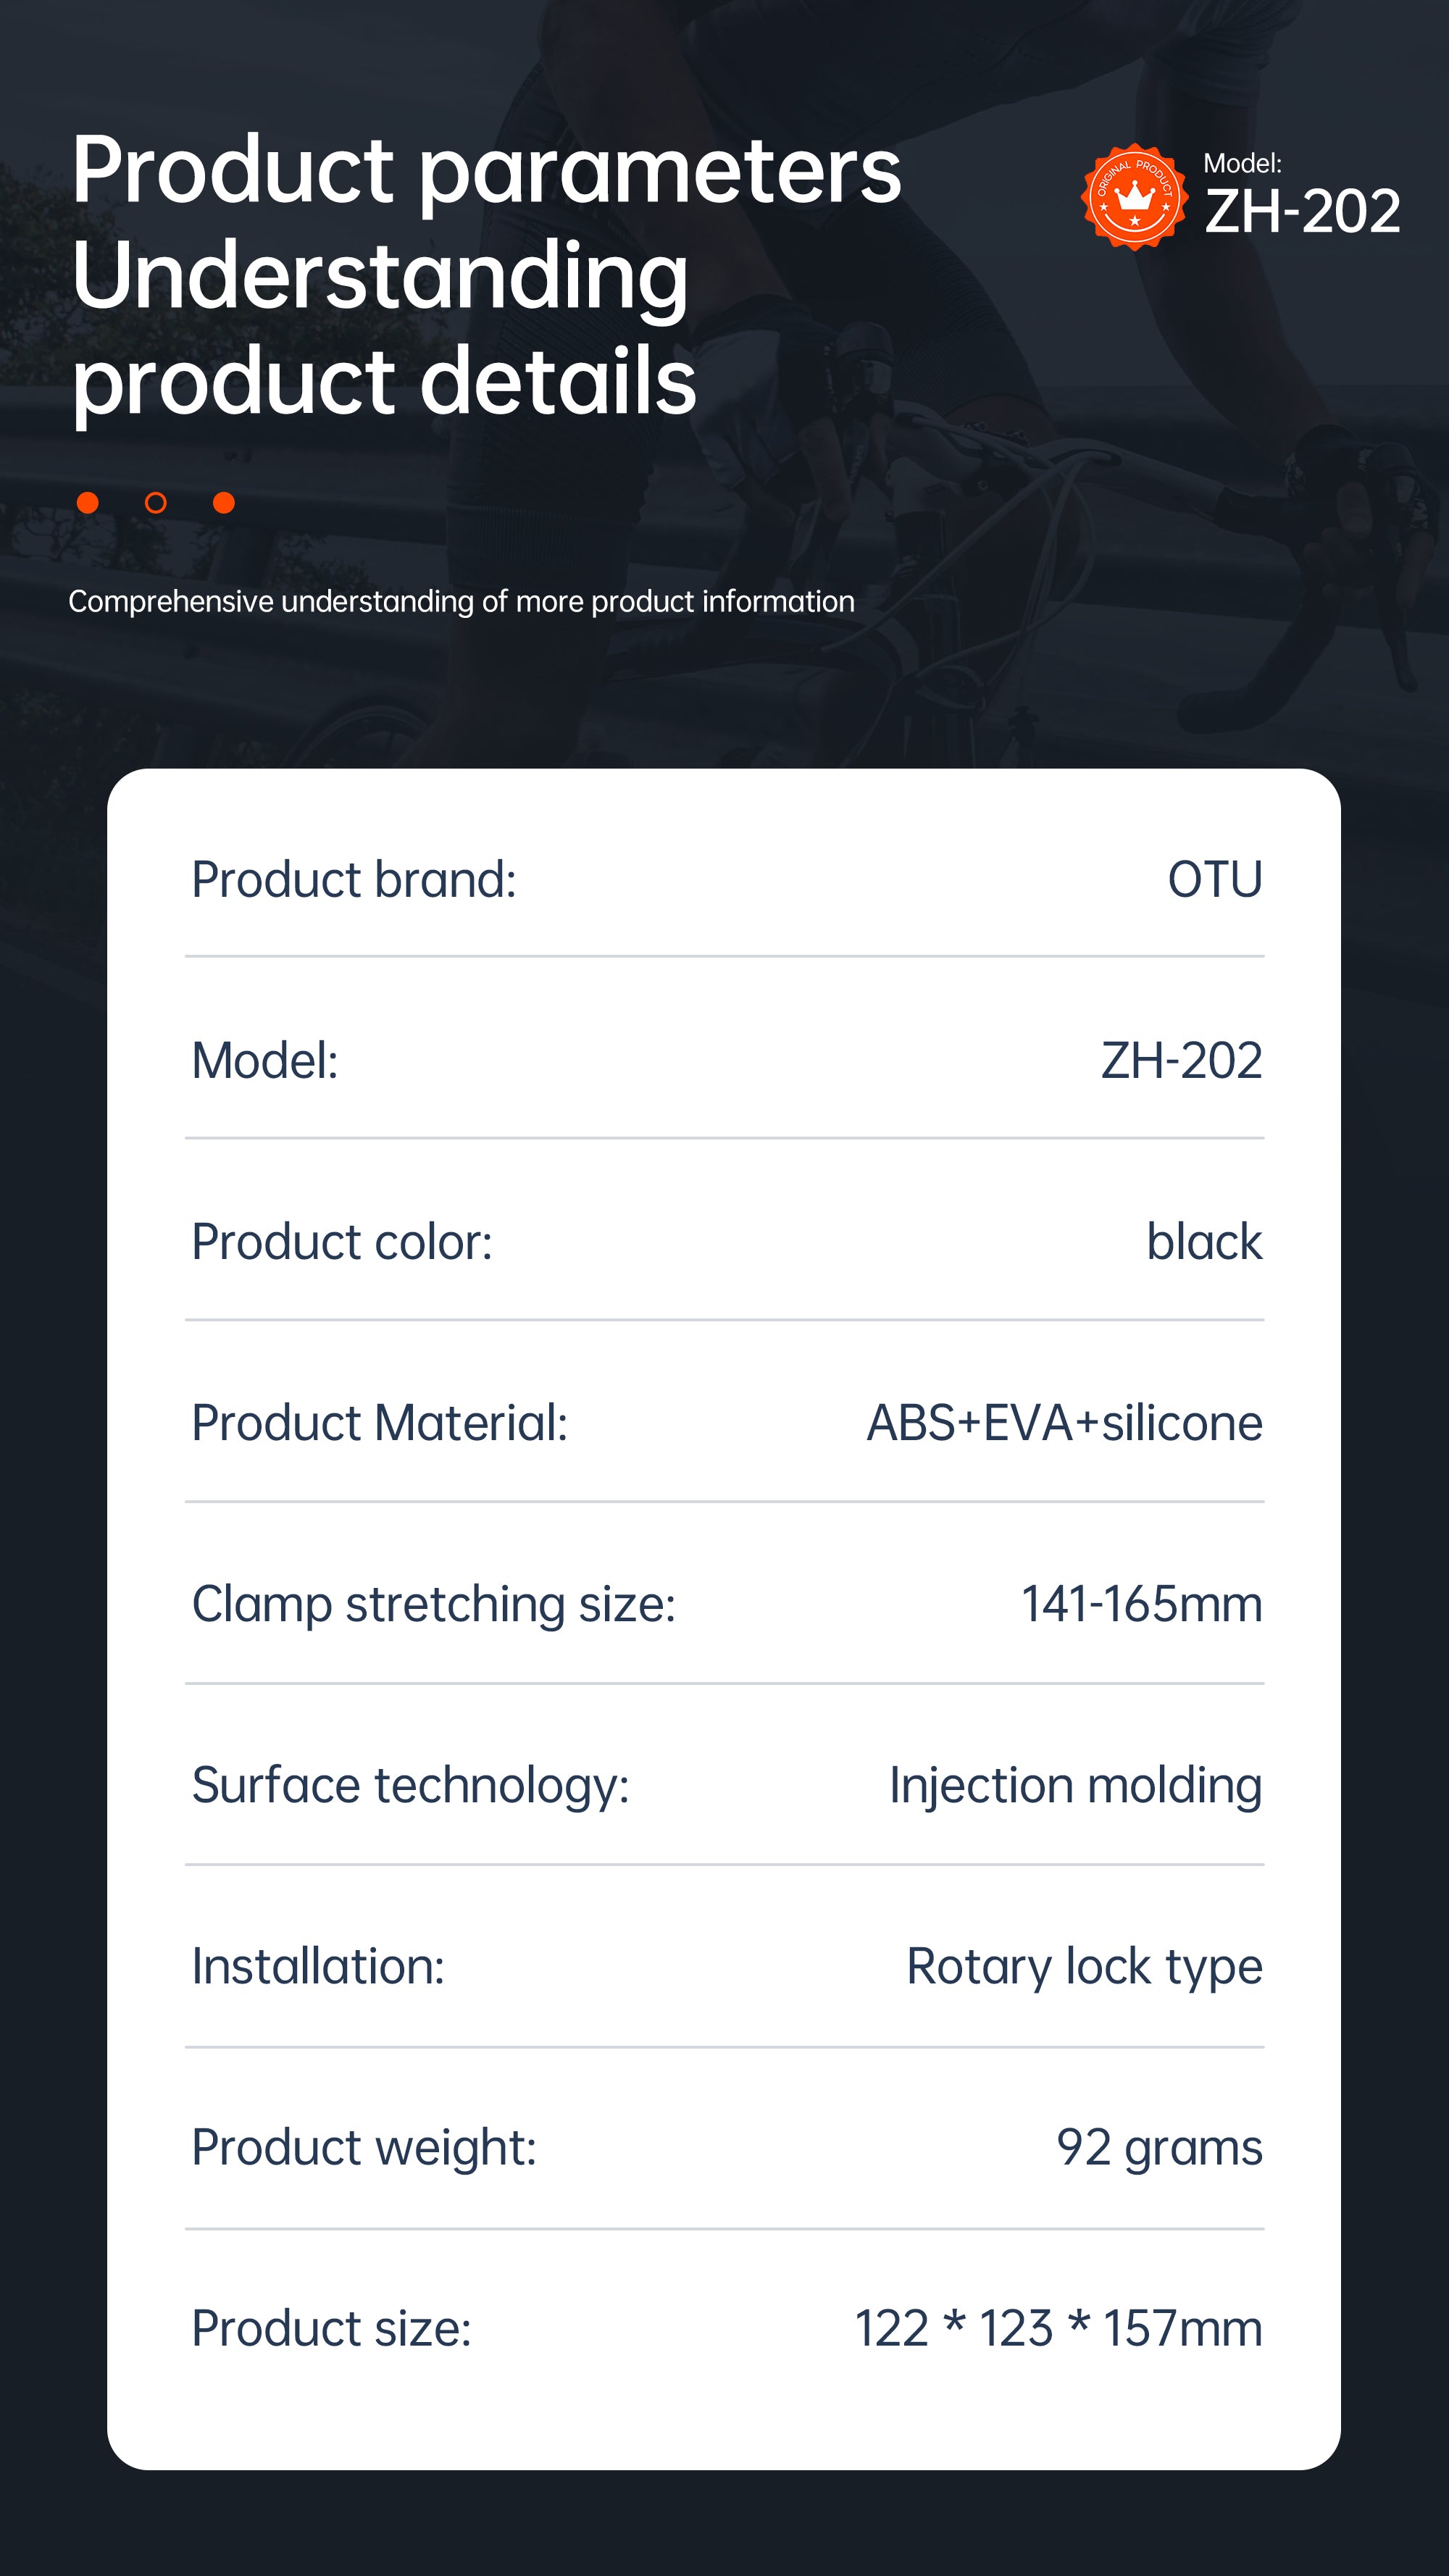Click the "product details" heading line
1449x2576 pixels.
pos(384,381)
